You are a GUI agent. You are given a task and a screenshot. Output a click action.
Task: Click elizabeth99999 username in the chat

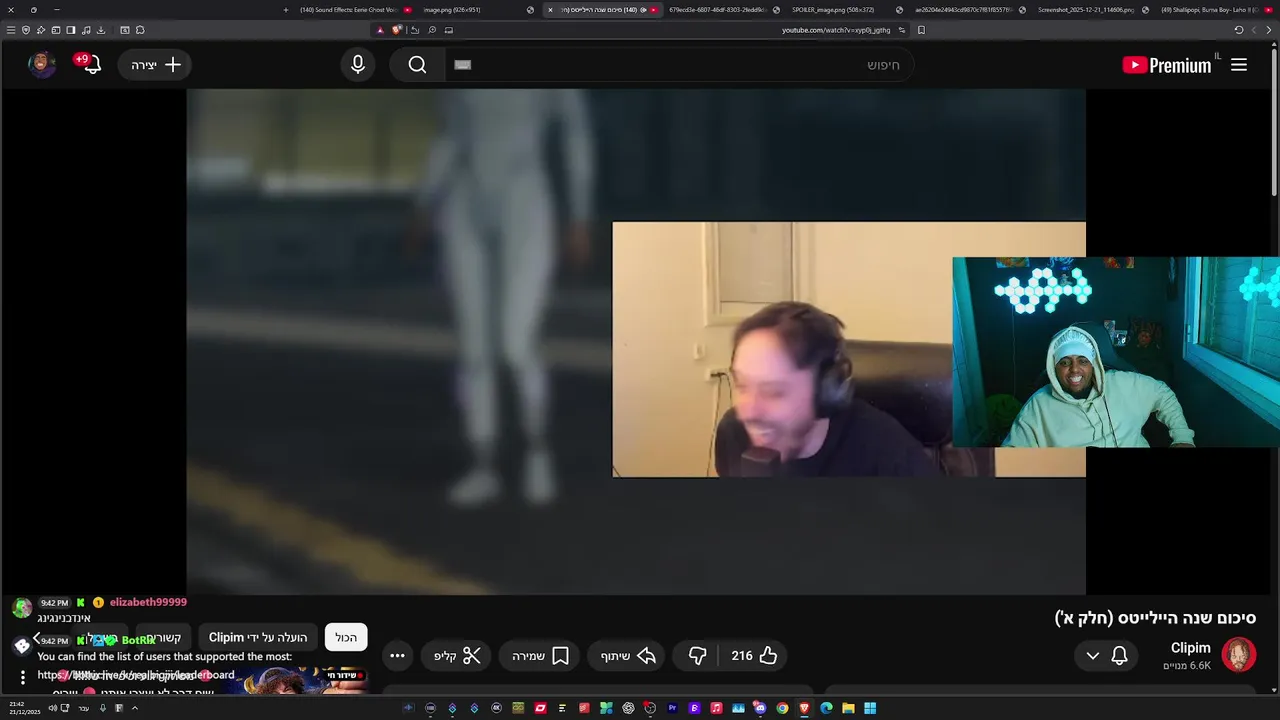(148, 602)
